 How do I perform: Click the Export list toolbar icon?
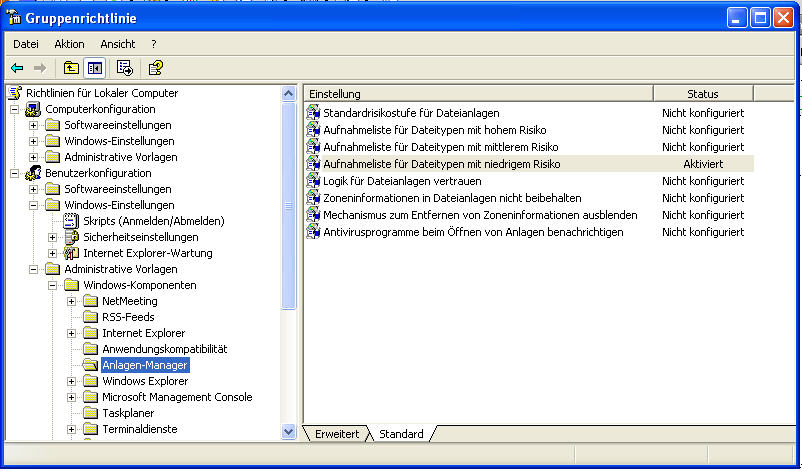pyautogui.click(x=125, y=68)
